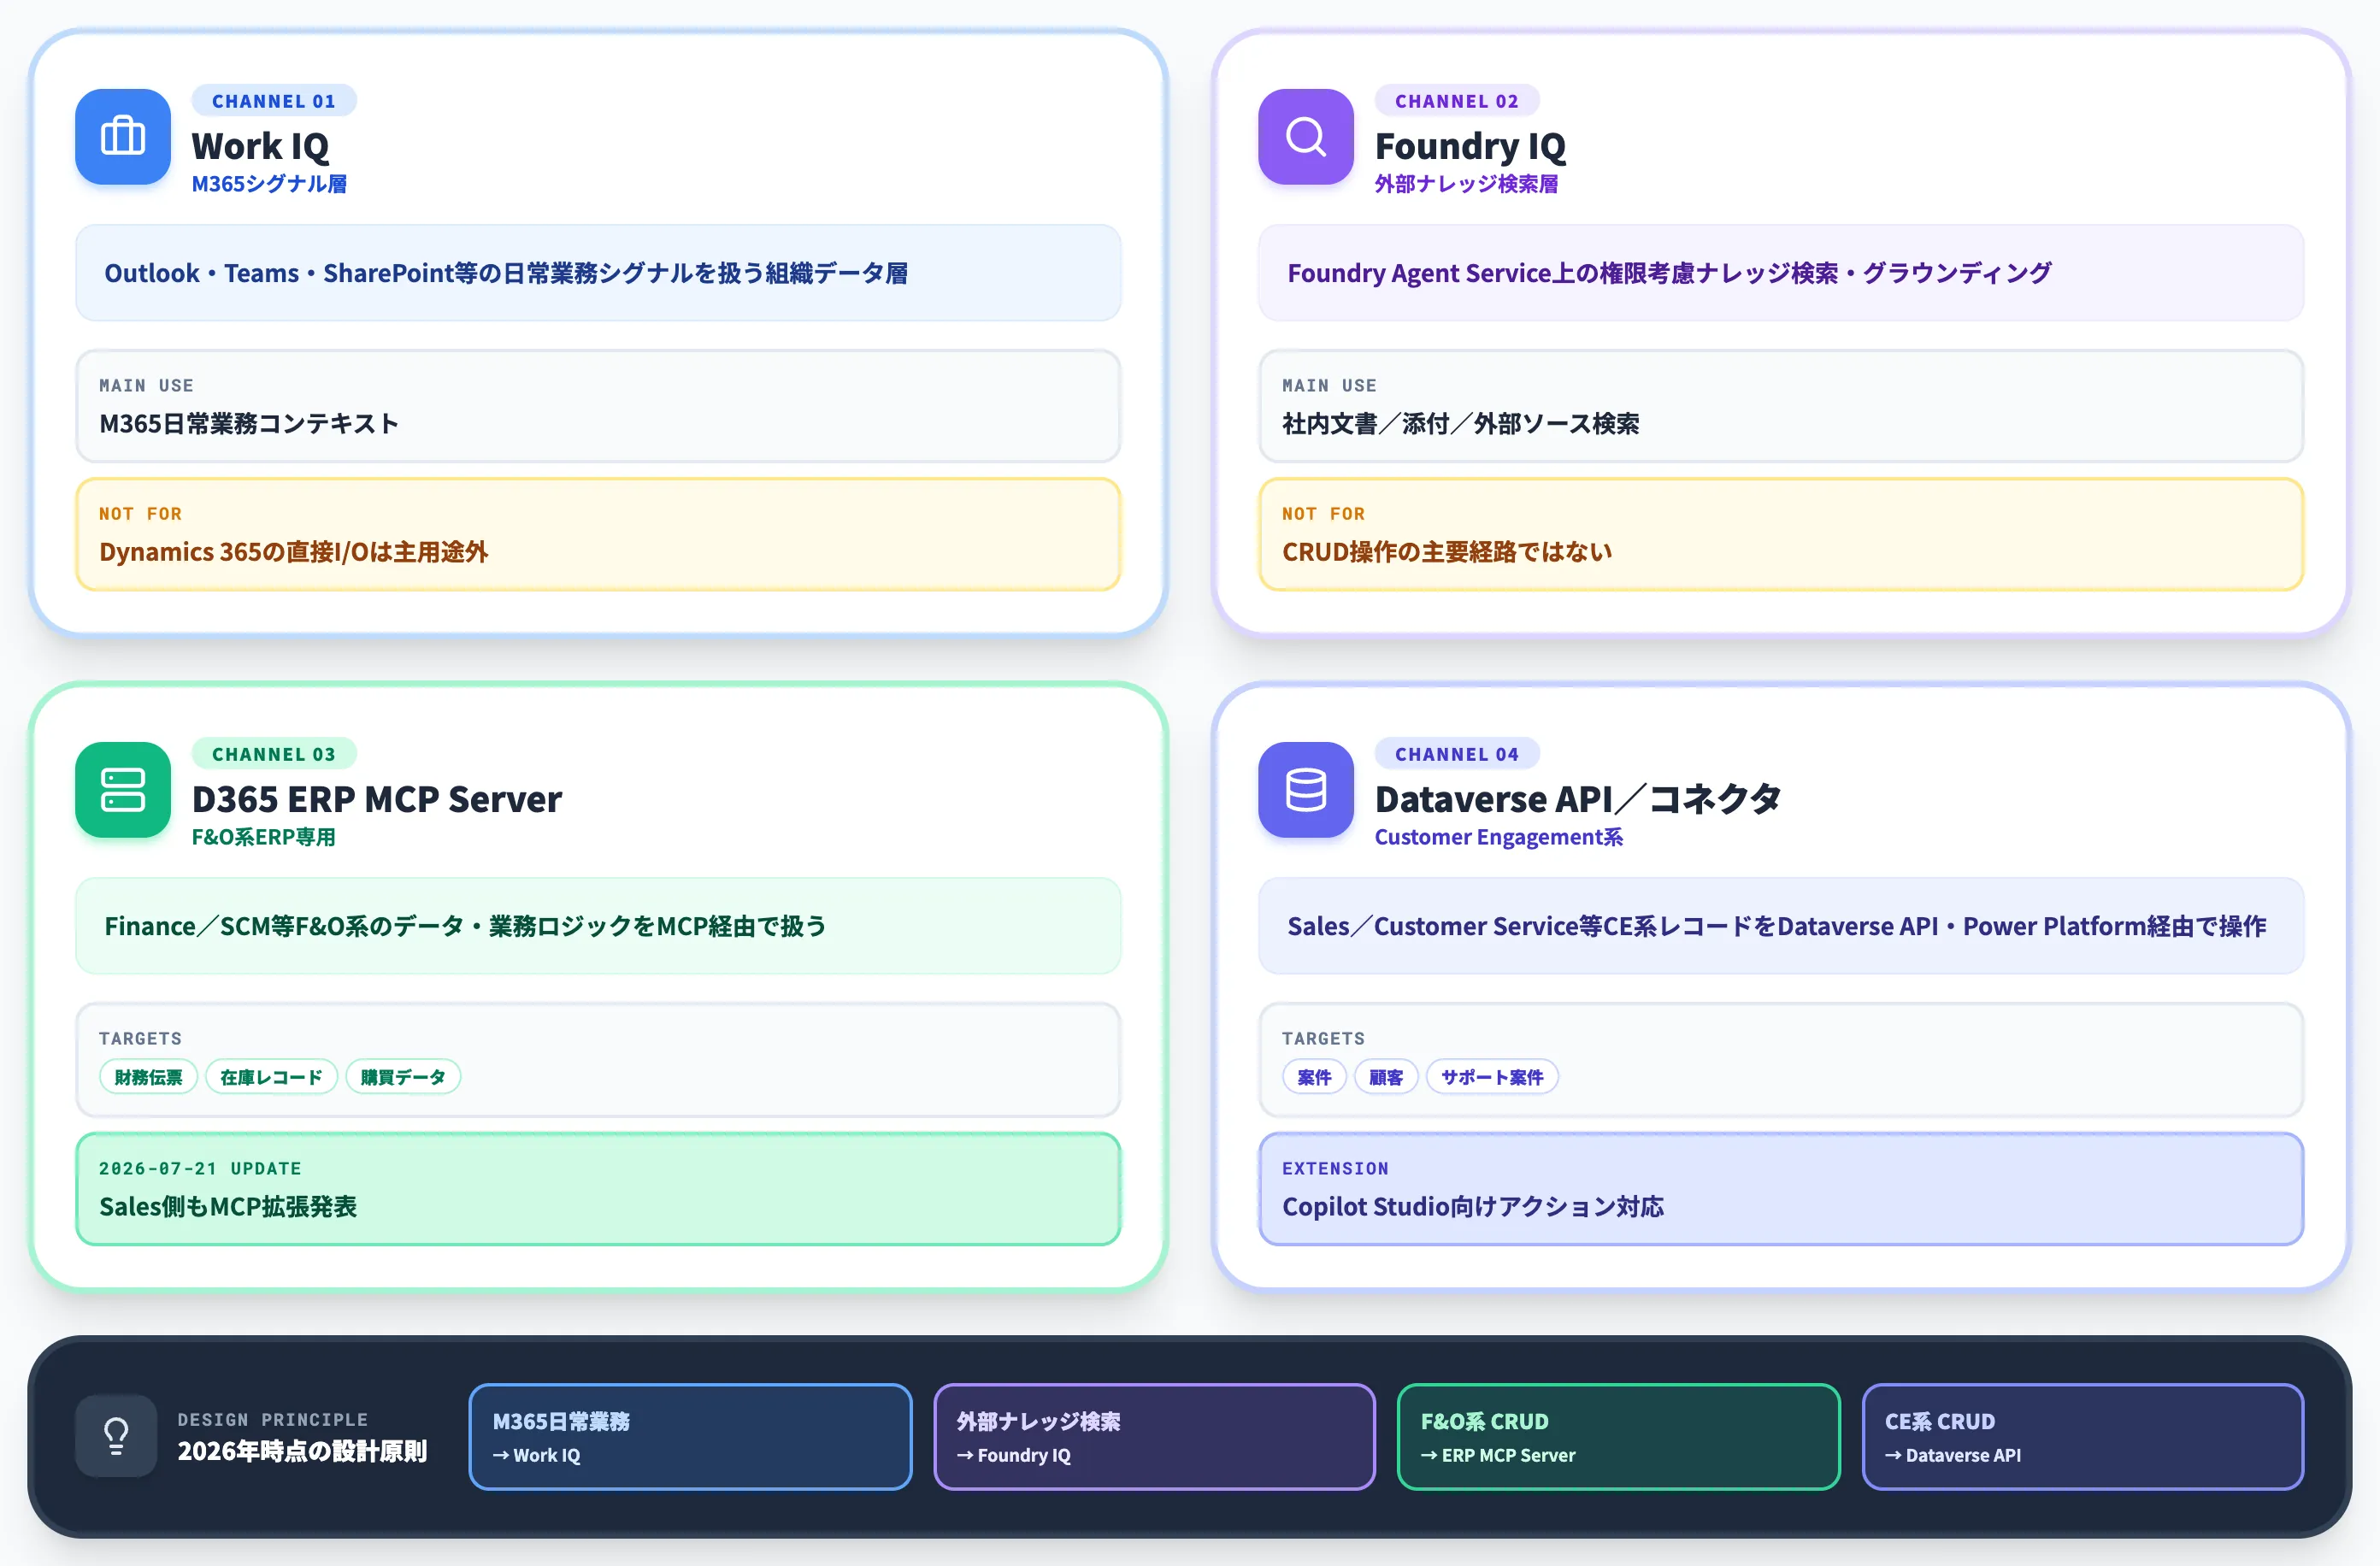
Task: Open the 外部ナレッジ検索 → Foundry IQ card
Action: click(1154, 1437)
